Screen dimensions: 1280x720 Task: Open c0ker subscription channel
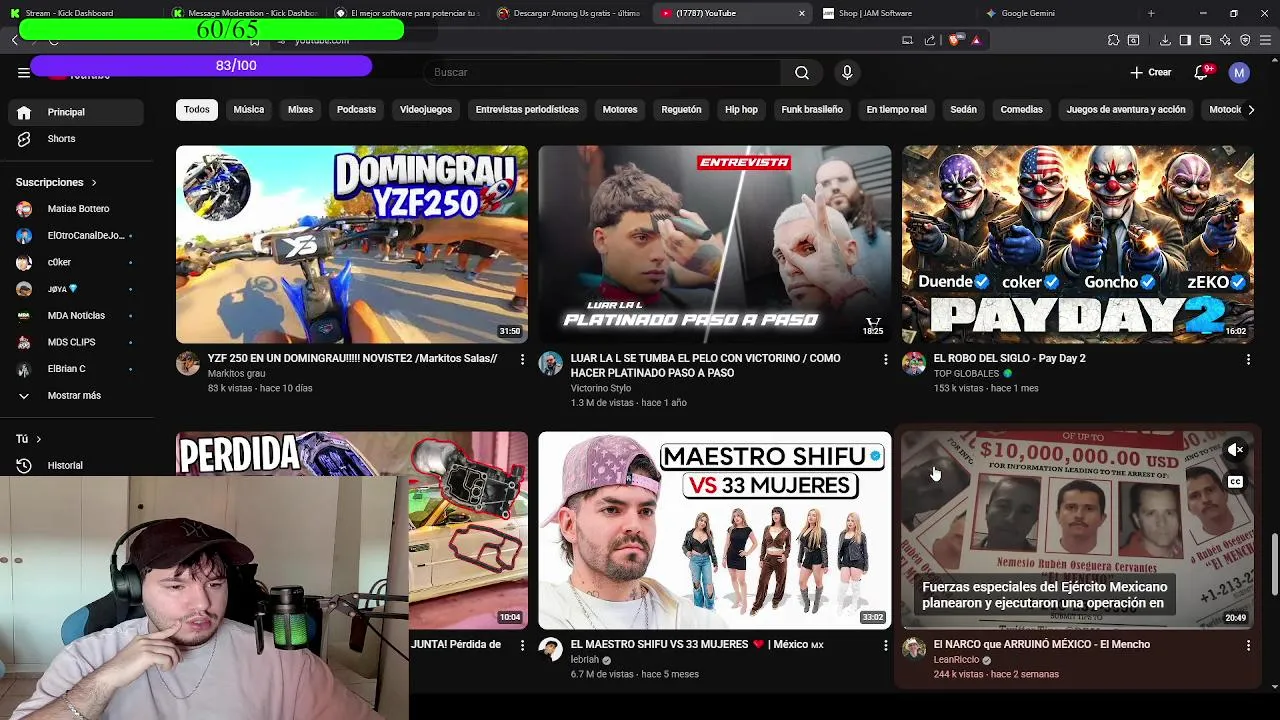point(77,262)
